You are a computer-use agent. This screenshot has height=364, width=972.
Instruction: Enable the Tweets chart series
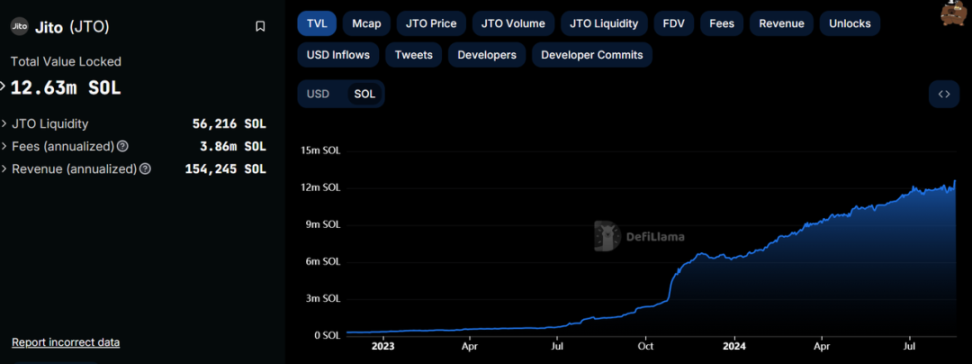(x=413, y=55)
